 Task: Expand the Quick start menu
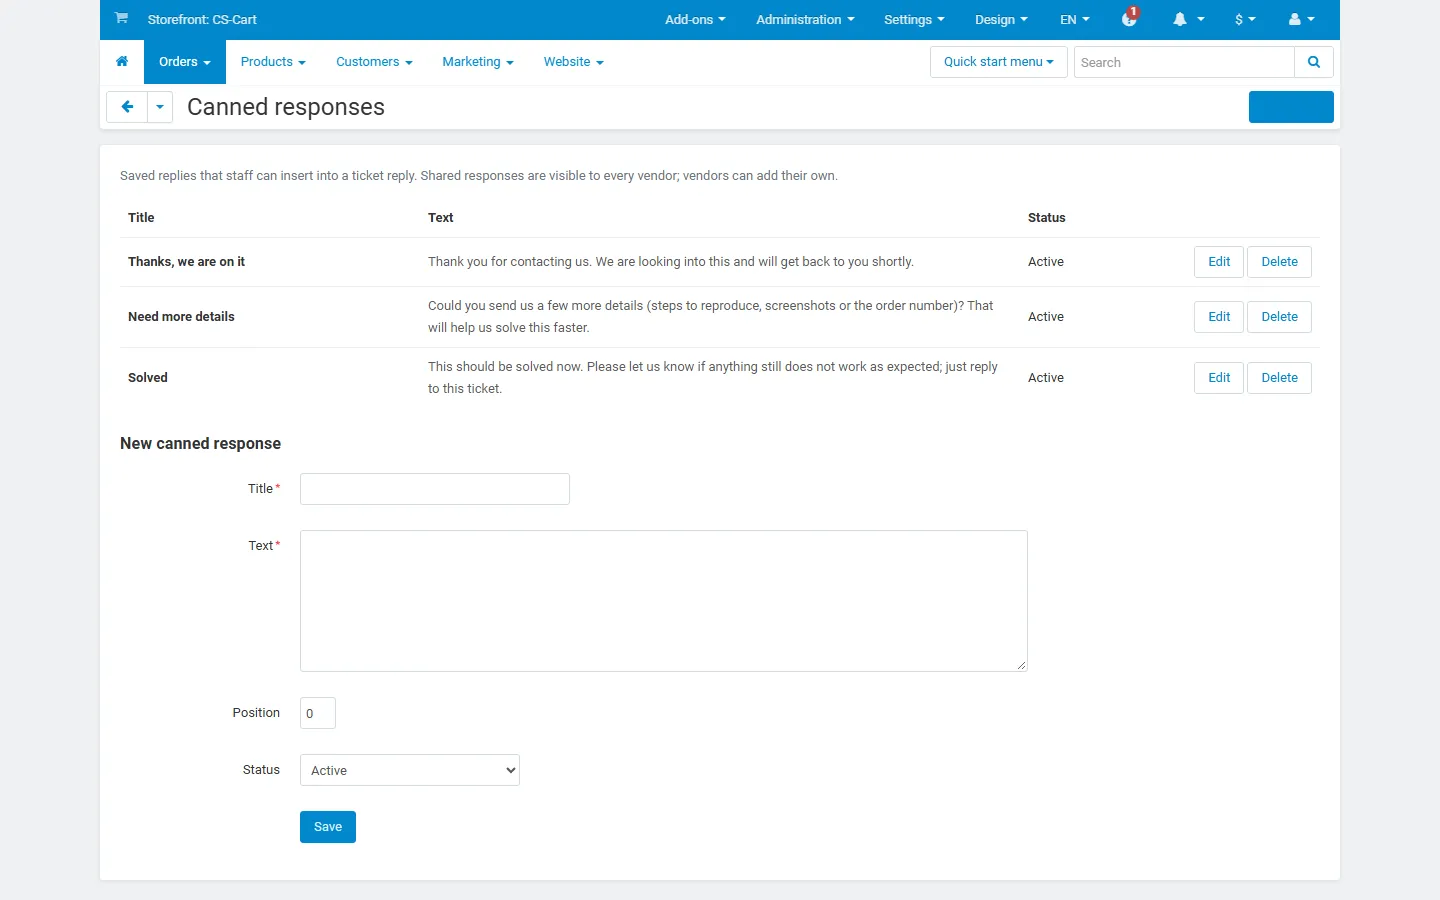[x=999, y=62]
